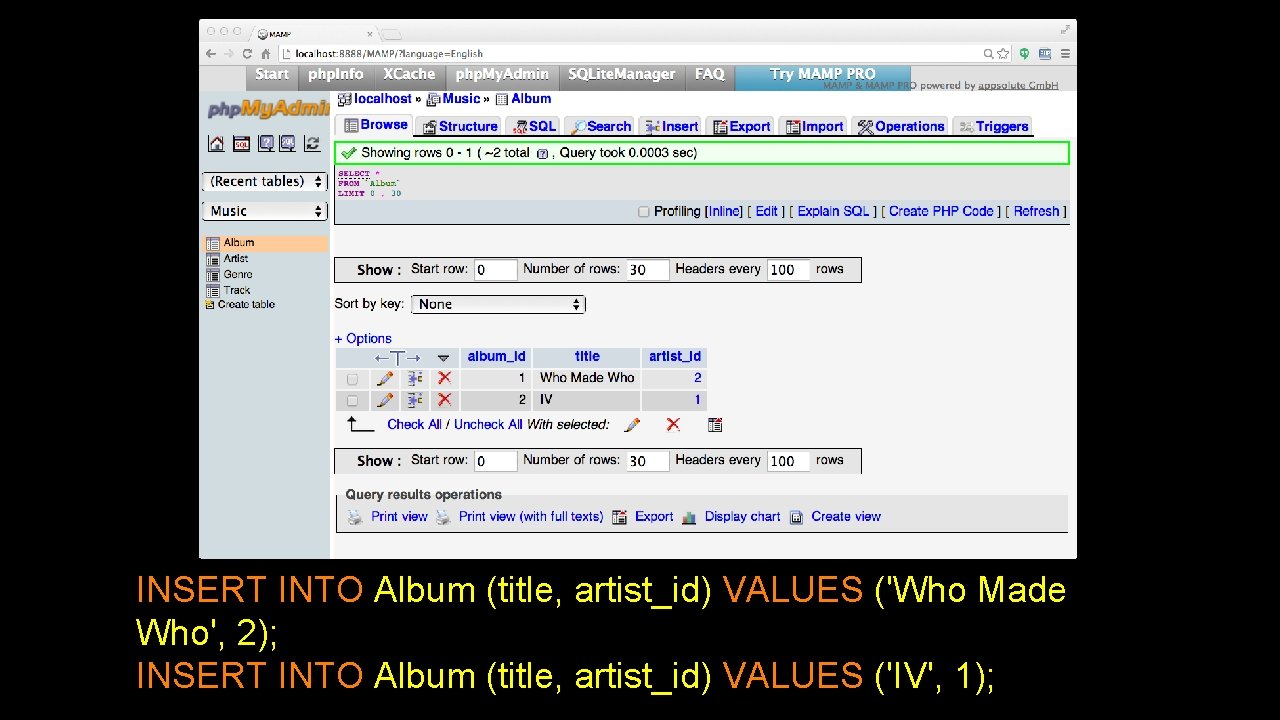Image resolution: width=1280 pixels, height=720 pixels.
Task: Expand the + Options link
Action: tap(363, 339)
